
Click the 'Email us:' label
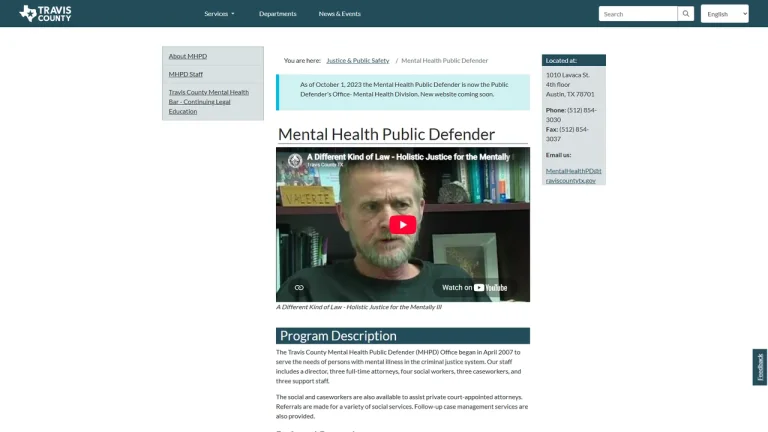point(558,155)
